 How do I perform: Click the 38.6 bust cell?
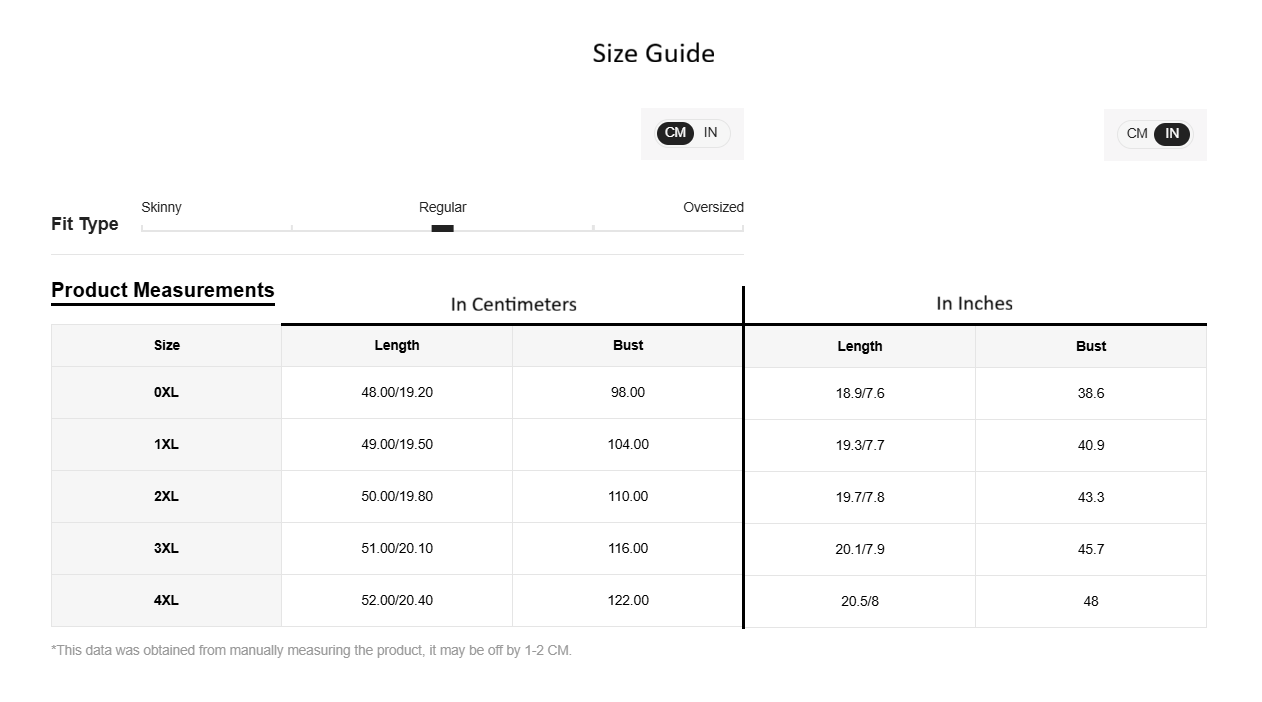tap(1091, 393)
